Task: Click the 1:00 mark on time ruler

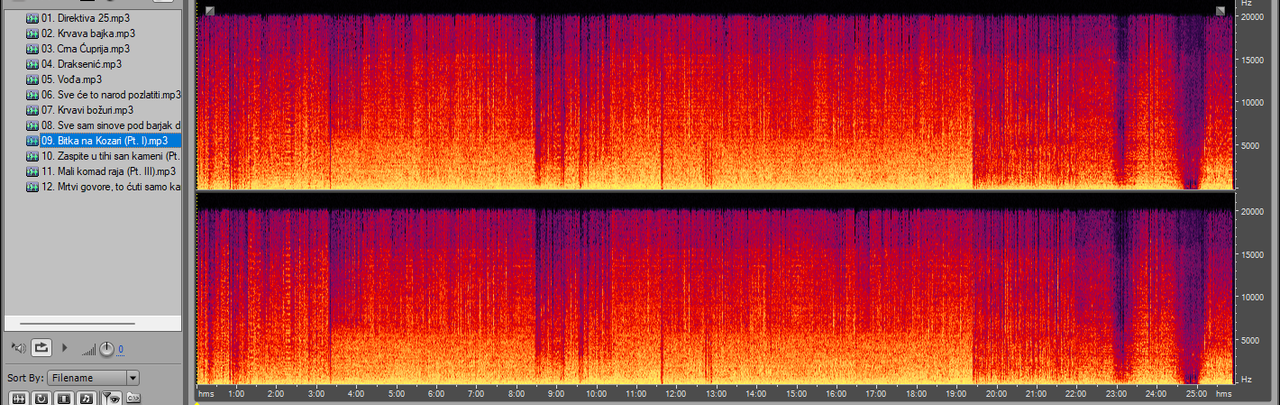Action: pyautogui.click(x=236, y=394)
